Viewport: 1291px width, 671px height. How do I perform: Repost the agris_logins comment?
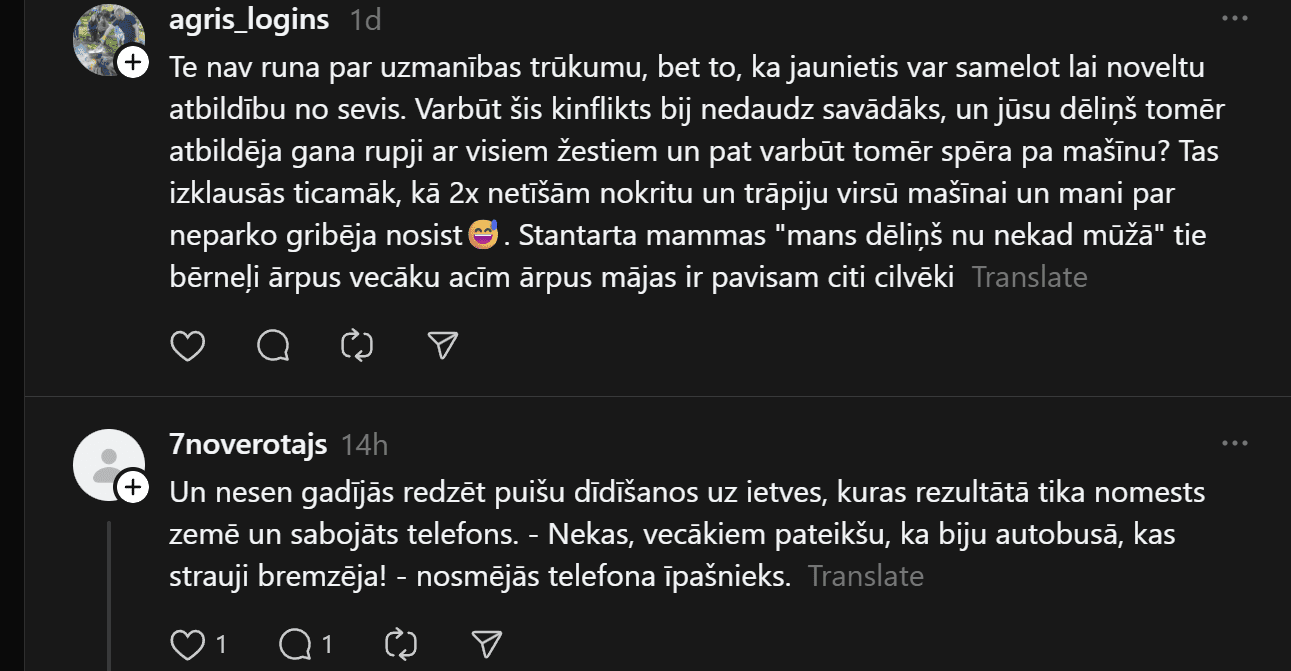click(357, 345)
